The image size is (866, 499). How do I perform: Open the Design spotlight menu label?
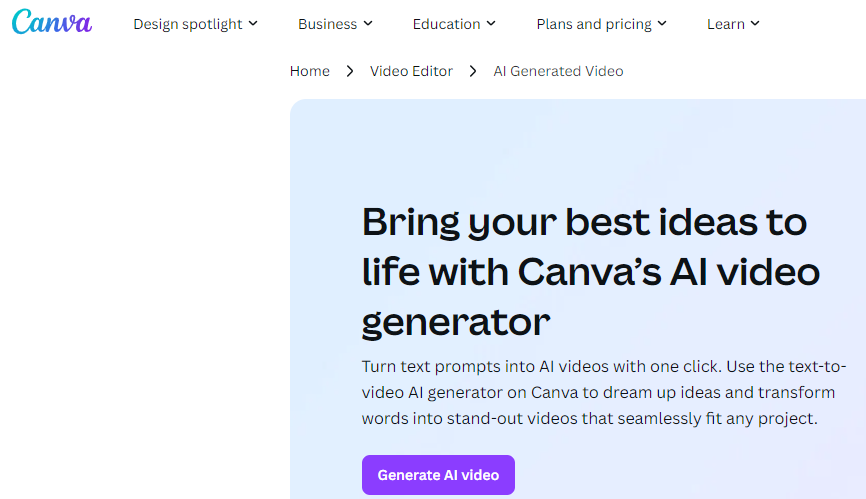[x=187, y=24]
